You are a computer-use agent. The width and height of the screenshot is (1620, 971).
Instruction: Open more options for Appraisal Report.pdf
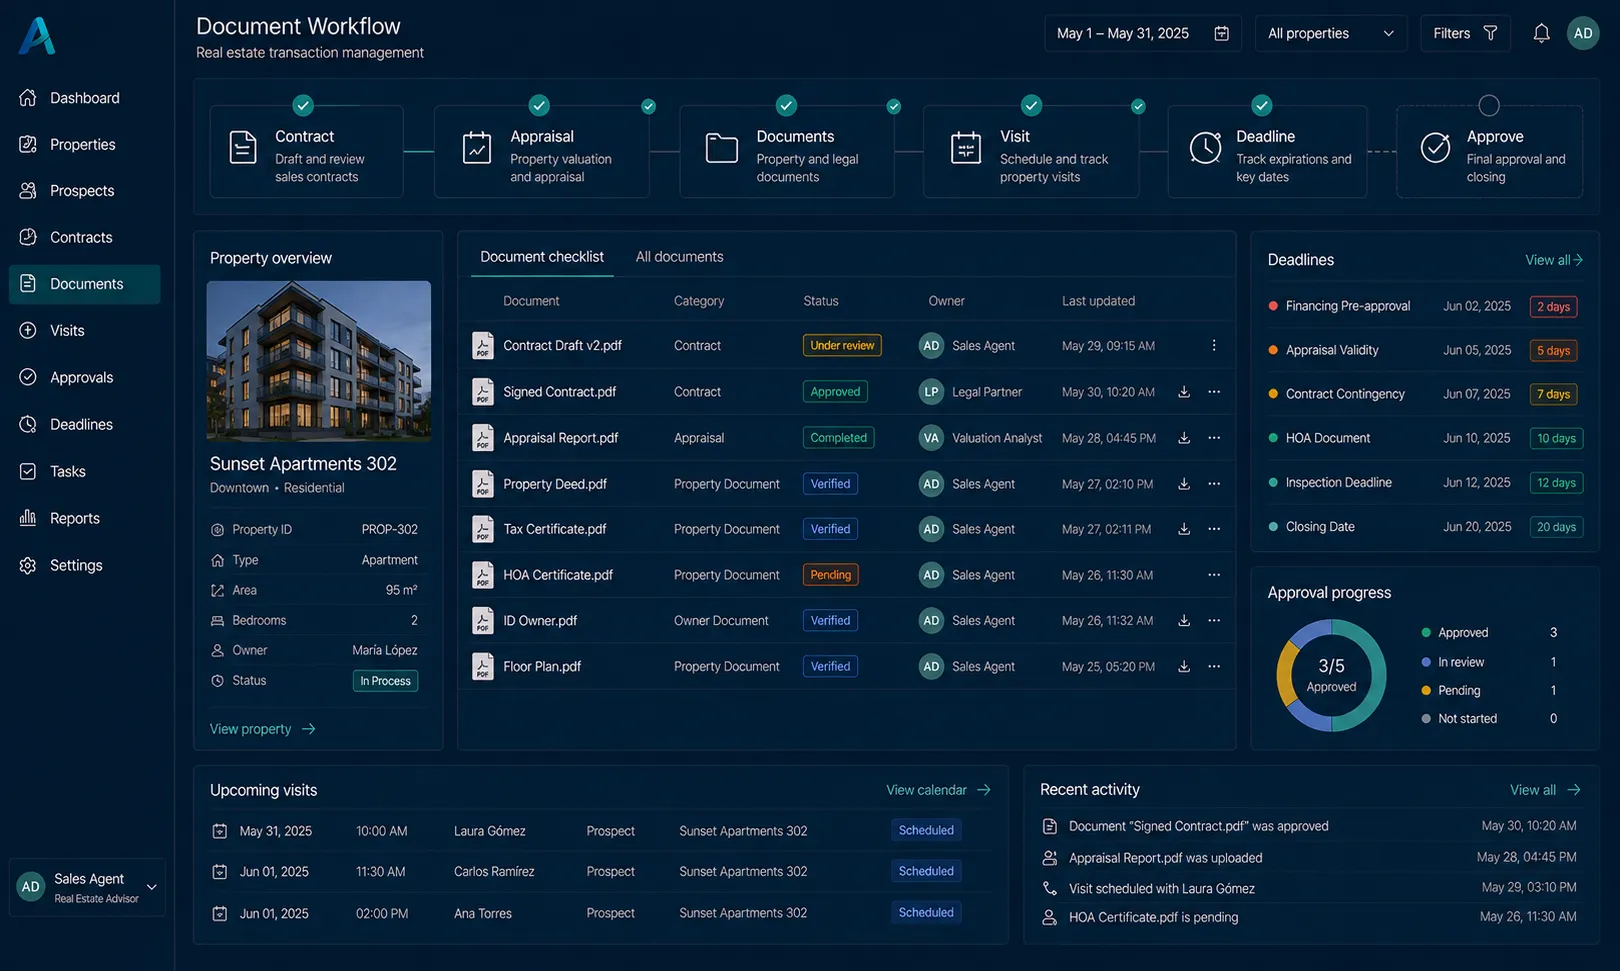pyautogui.click(x=1214, y=438)
